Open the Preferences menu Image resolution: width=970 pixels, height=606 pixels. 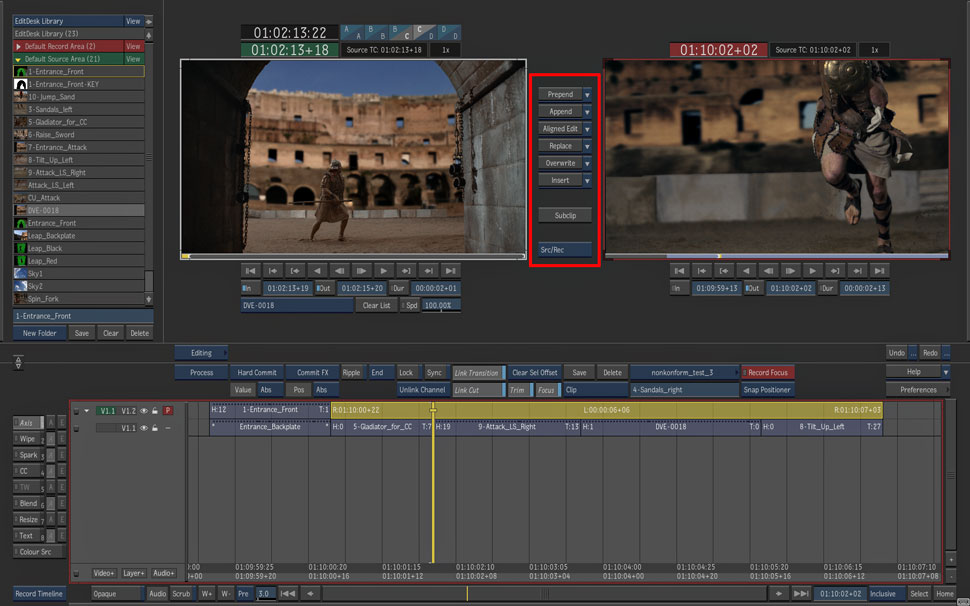click(x=918, y=390)
